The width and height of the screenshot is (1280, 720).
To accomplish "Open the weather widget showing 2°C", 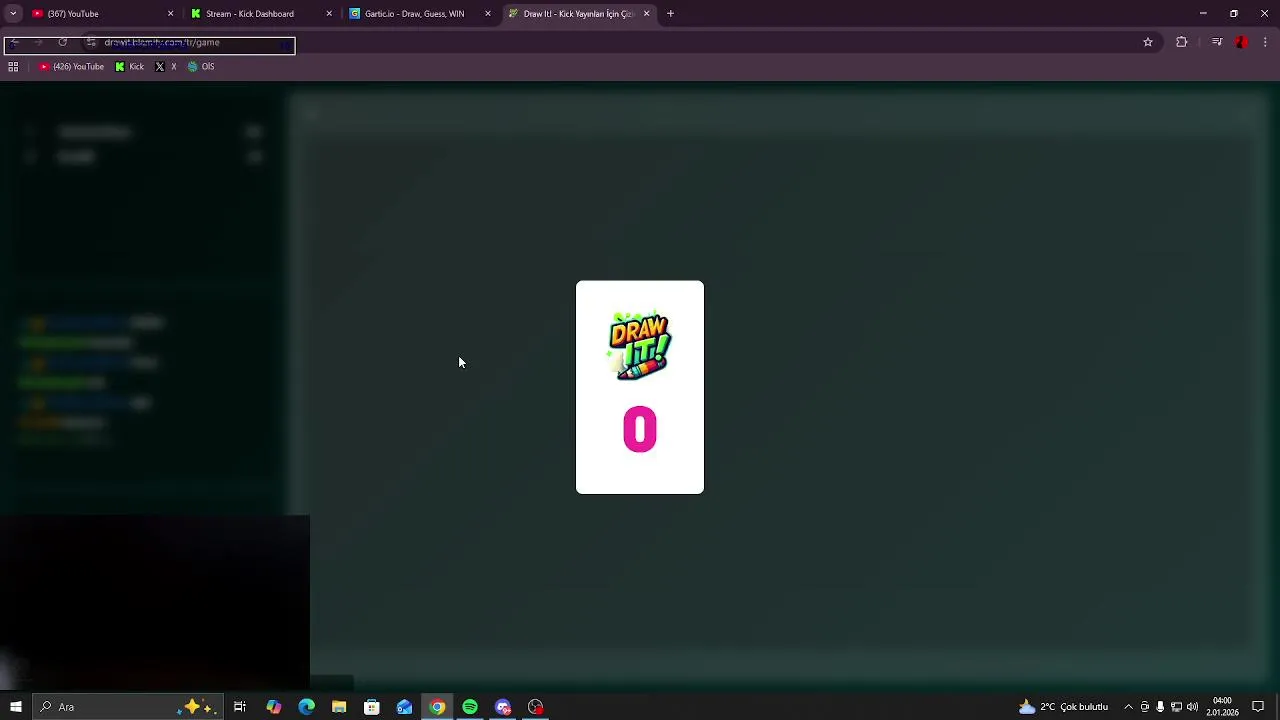I will pyautogui.click(x=1063, y=707).
